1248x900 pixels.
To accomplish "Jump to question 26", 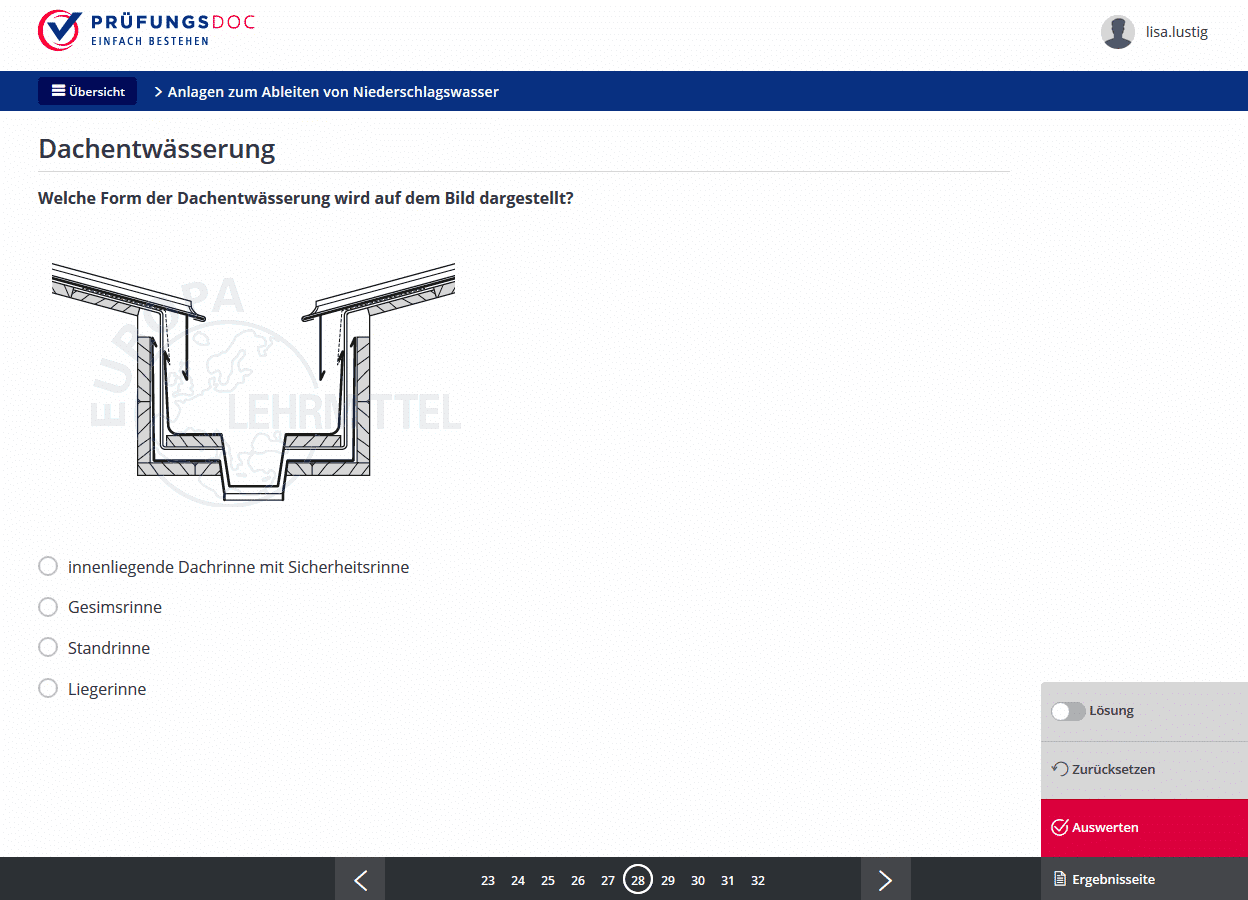I will tap(578, 881).
